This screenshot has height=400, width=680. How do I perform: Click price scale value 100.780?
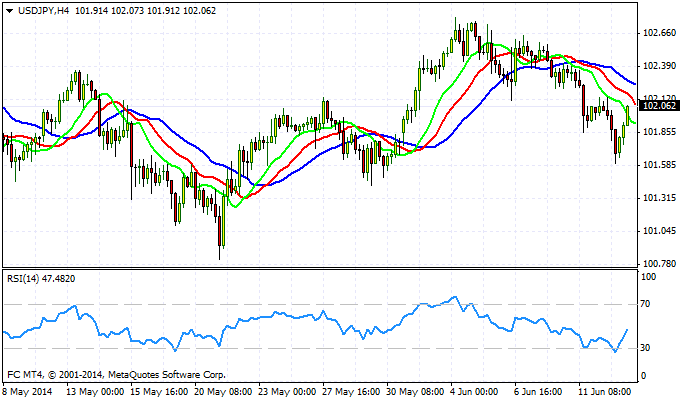pyautogui.click(x=659, y=264)
